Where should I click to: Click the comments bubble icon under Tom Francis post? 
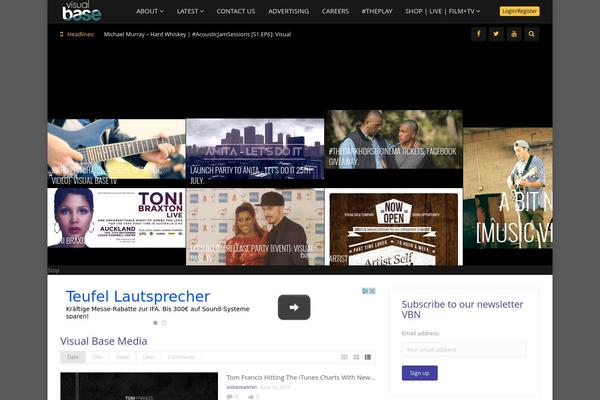230,397
